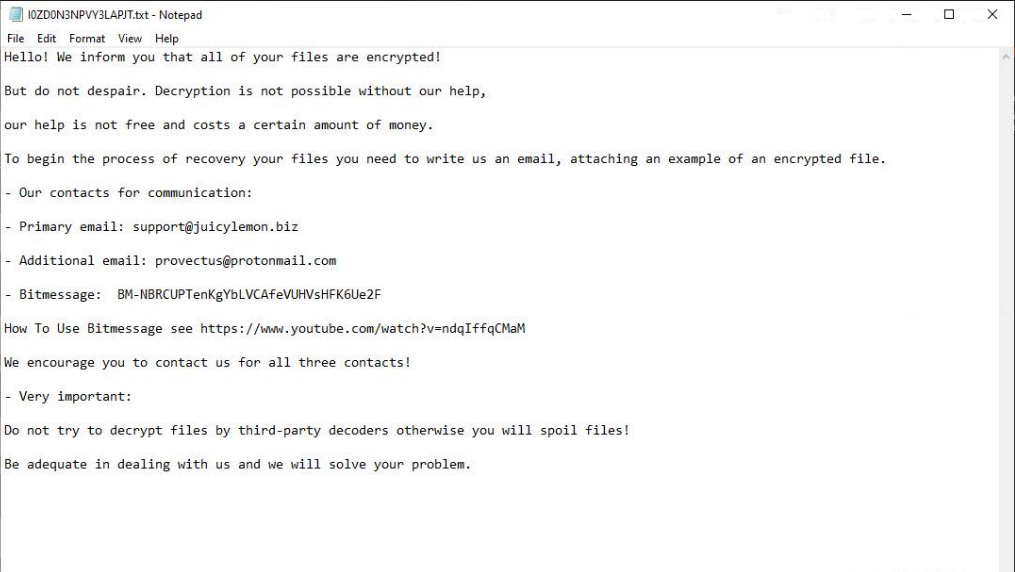Open the Help menu
1015x572 pixels.
pyautogui.click(x=167, y=39)
